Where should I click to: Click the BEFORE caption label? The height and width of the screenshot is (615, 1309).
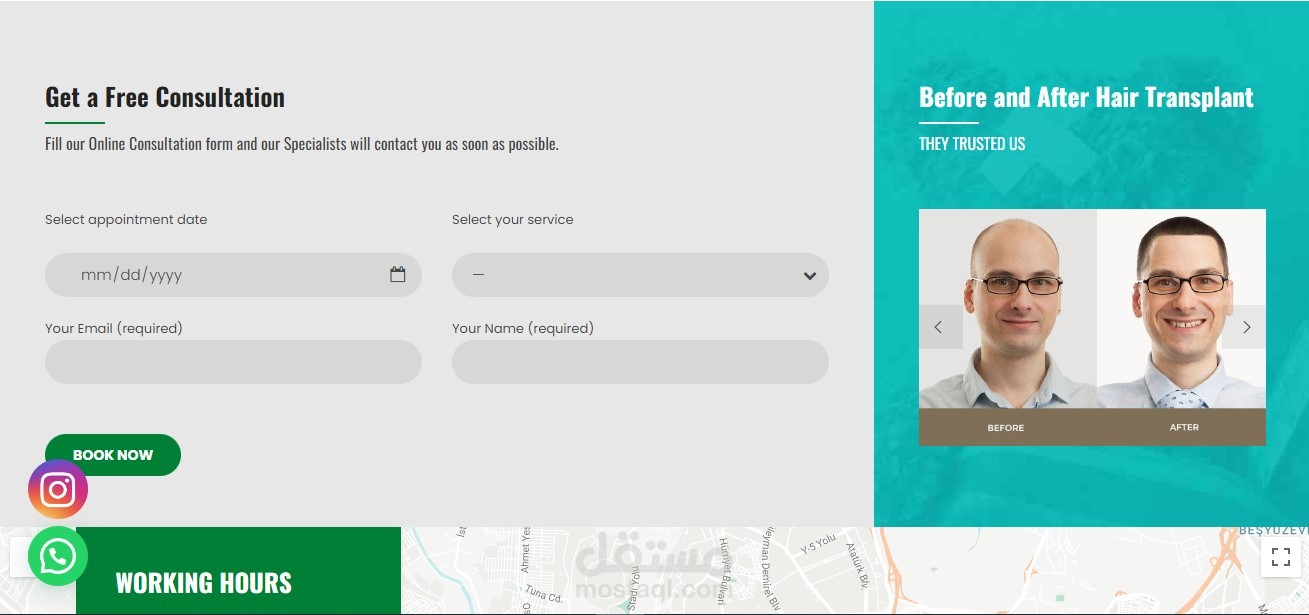click(1006, 427)
